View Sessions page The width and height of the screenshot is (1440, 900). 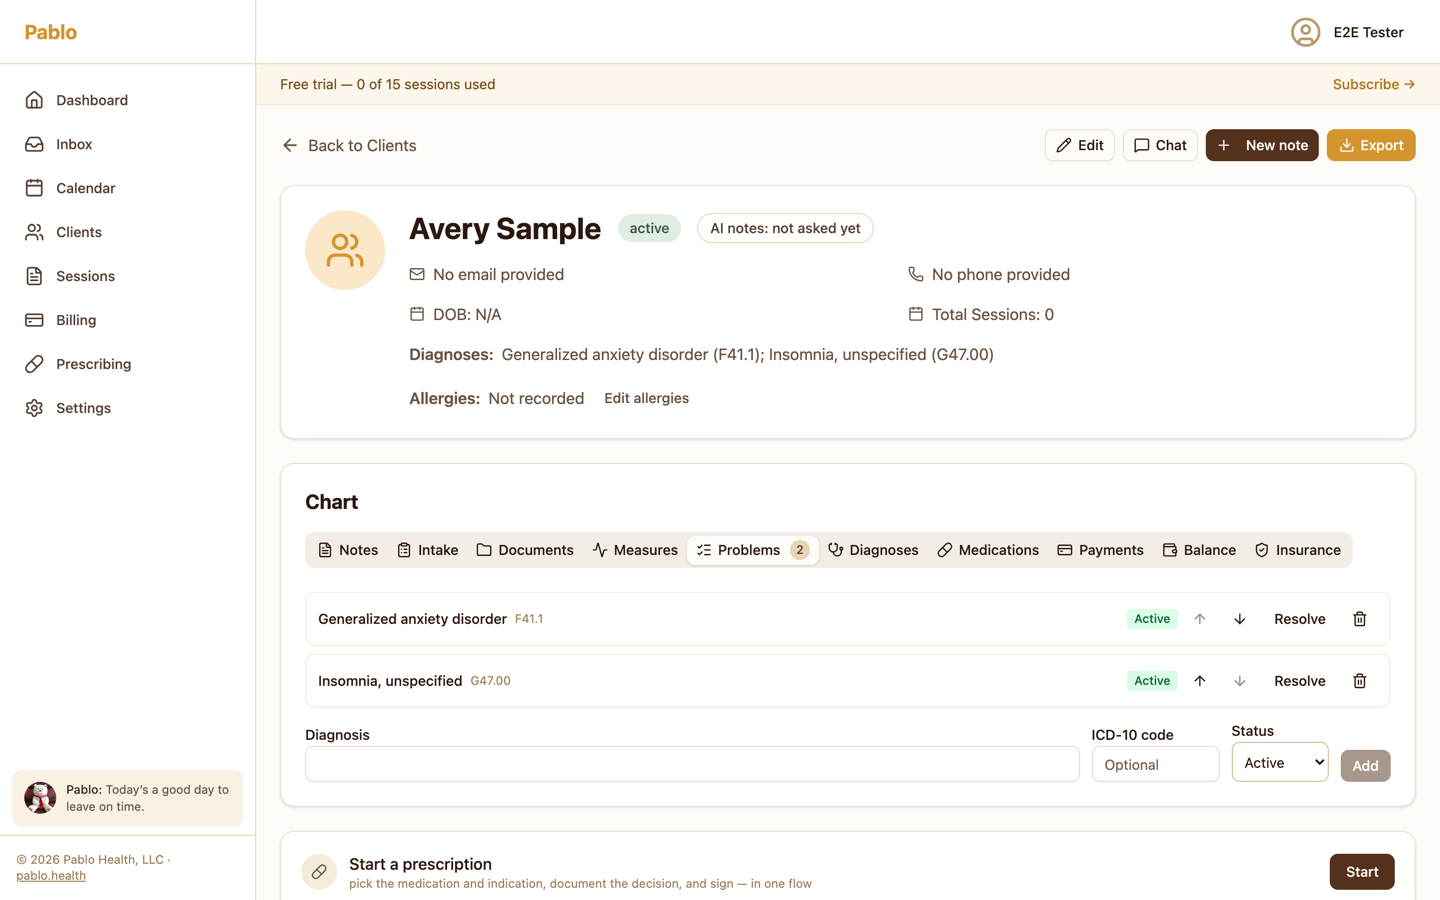tap(128, 276)
